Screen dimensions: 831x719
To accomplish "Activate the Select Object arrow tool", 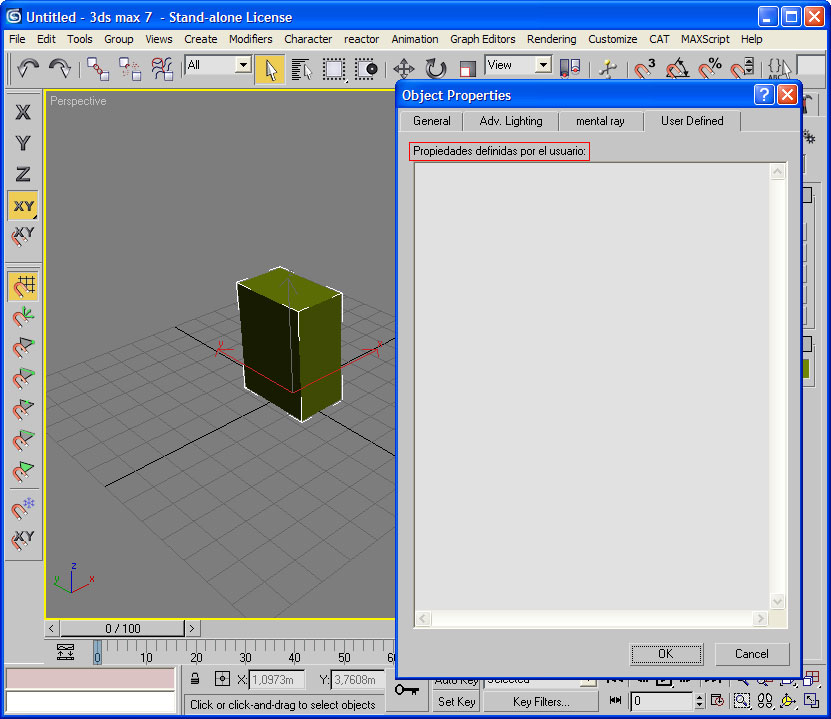I will 270,69.
